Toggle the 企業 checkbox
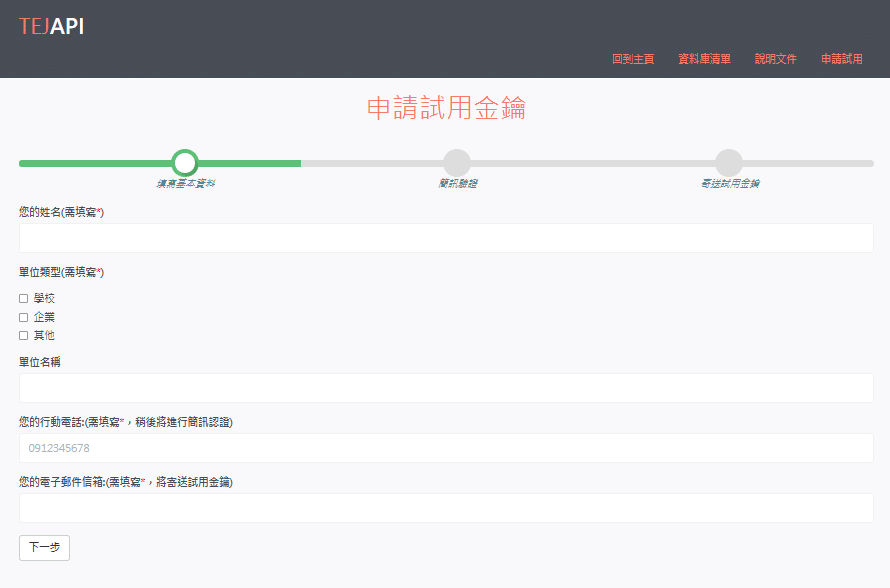The height and width of the screenshot is (588, 890). (x=24, y=317)
